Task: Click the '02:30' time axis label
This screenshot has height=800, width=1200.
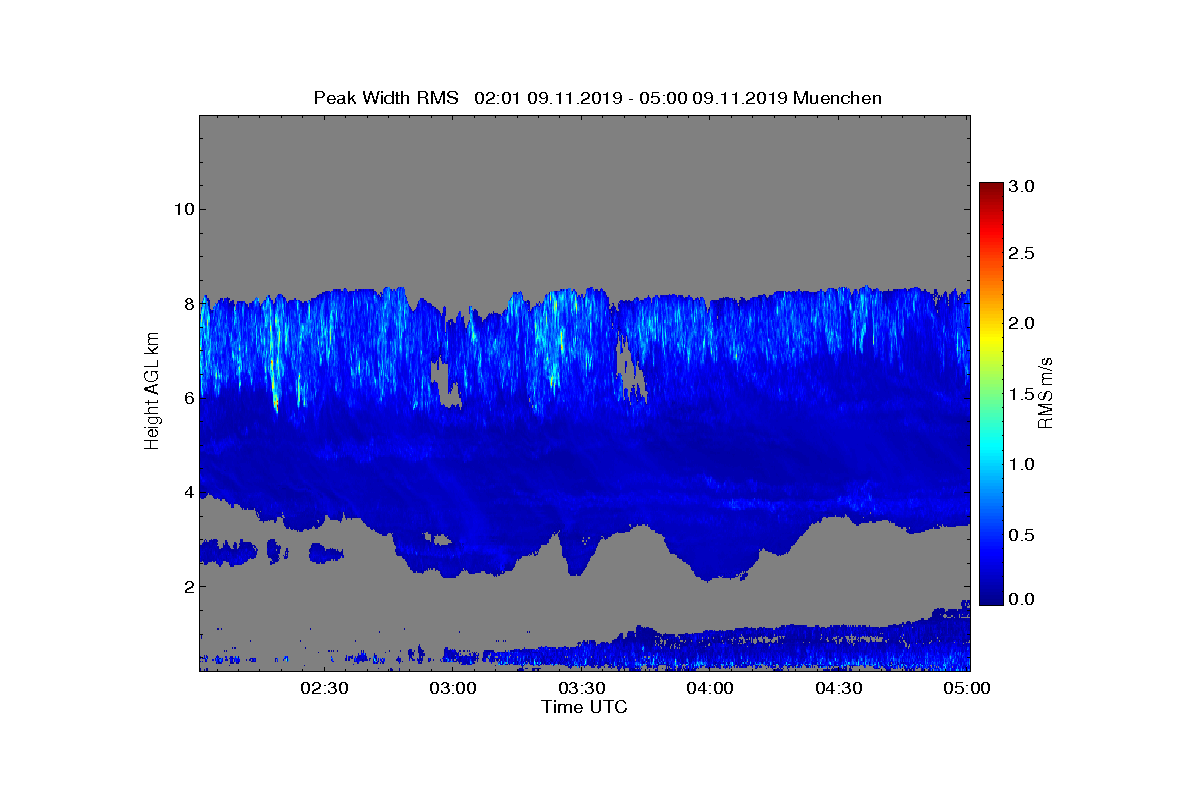Action: (324, 689)
